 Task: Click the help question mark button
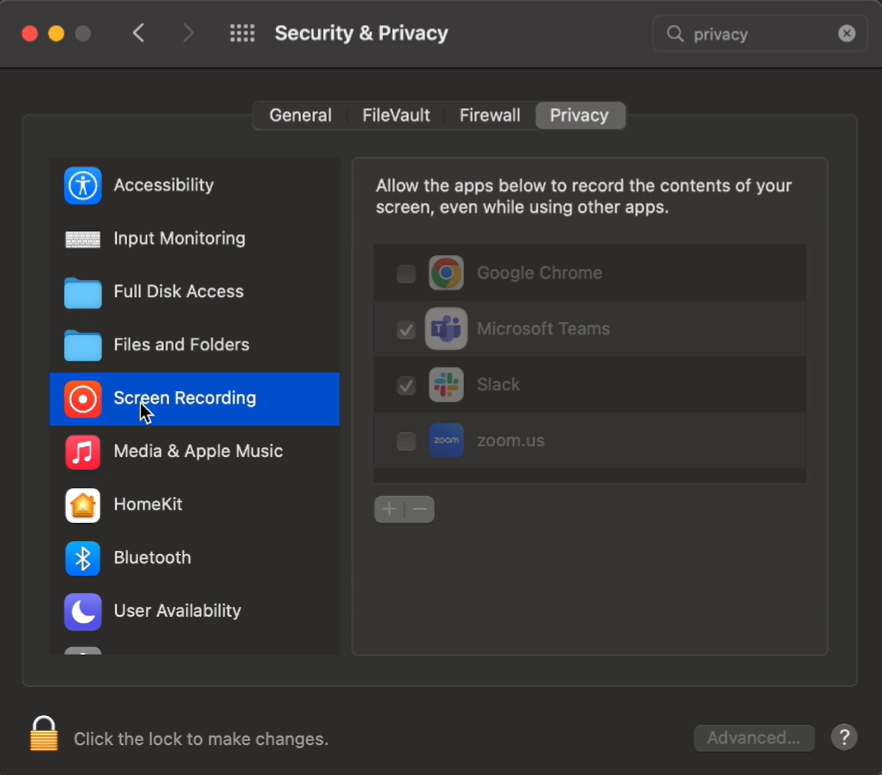coord(843,738)
